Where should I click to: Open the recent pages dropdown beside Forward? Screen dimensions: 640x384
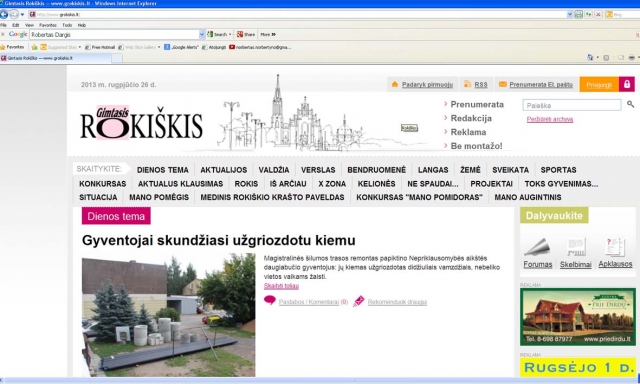[22, 14]
